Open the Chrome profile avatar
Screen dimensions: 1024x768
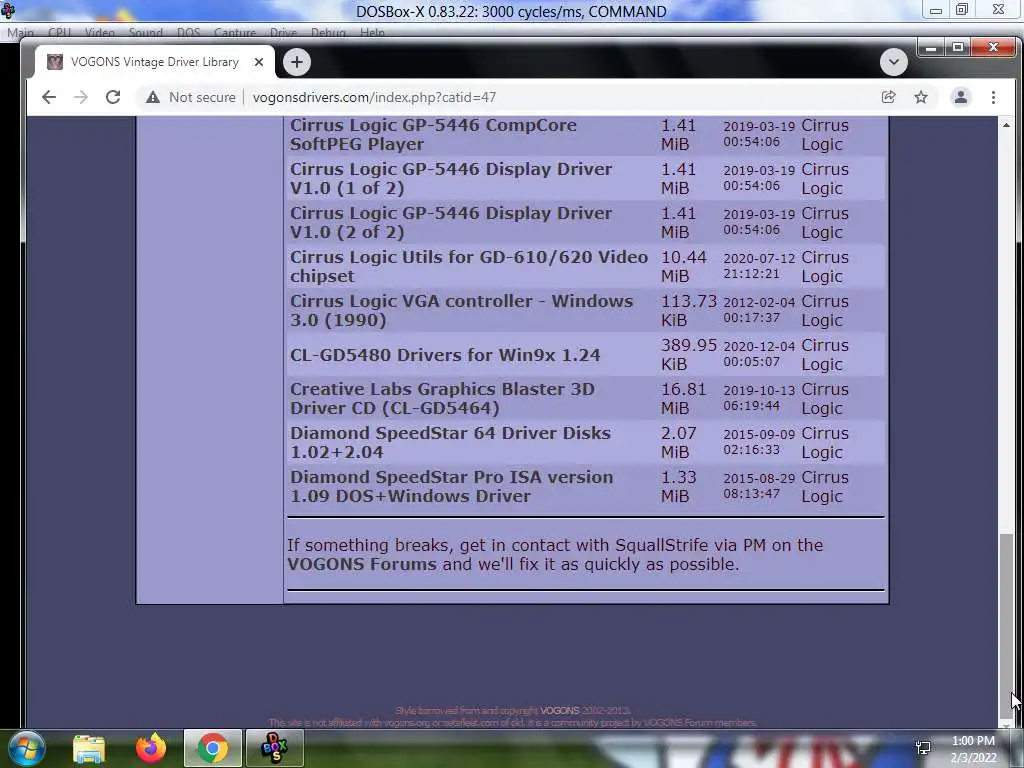click(961, 97)
